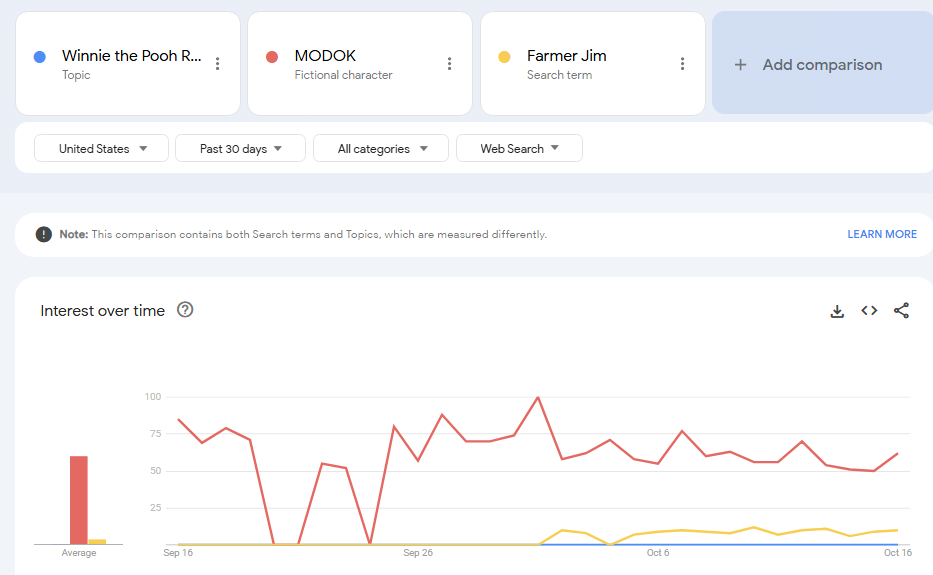Click the Fictional character subtitle
Image resolution: width=933 pixels, height=575 pixels.
coord(343,75)
